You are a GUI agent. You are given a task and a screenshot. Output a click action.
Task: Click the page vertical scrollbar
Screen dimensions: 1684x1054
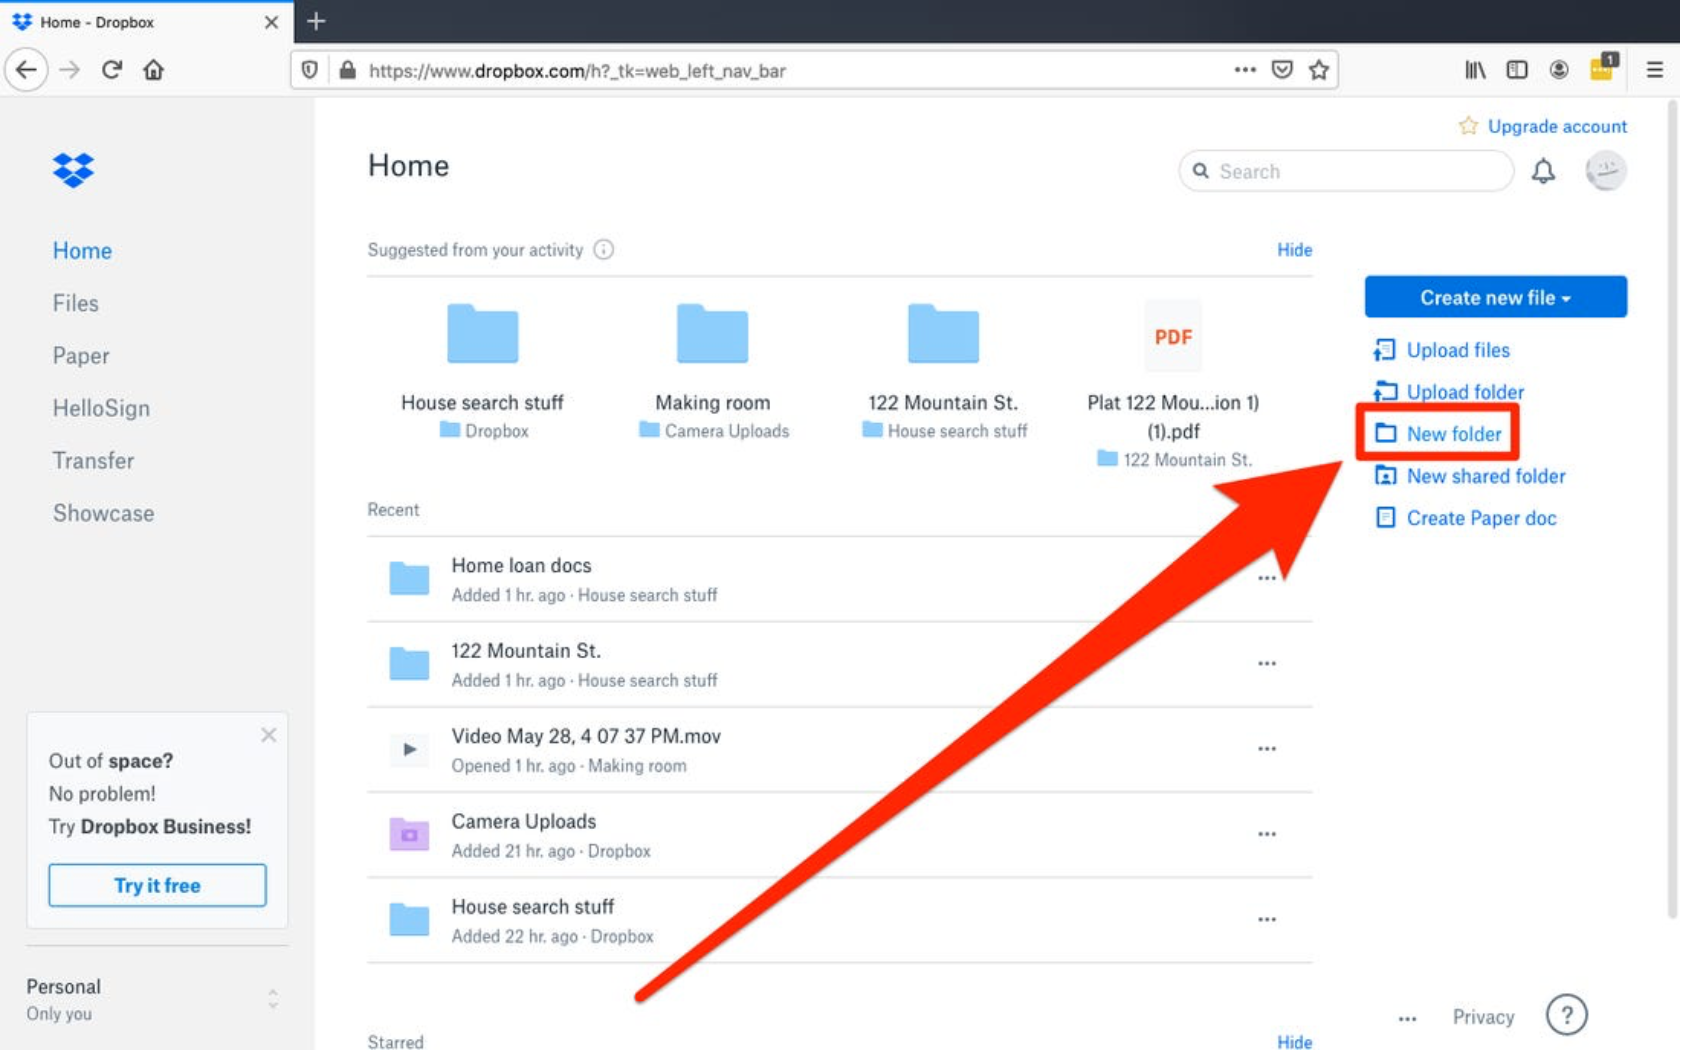click(x=1673, y=508)
